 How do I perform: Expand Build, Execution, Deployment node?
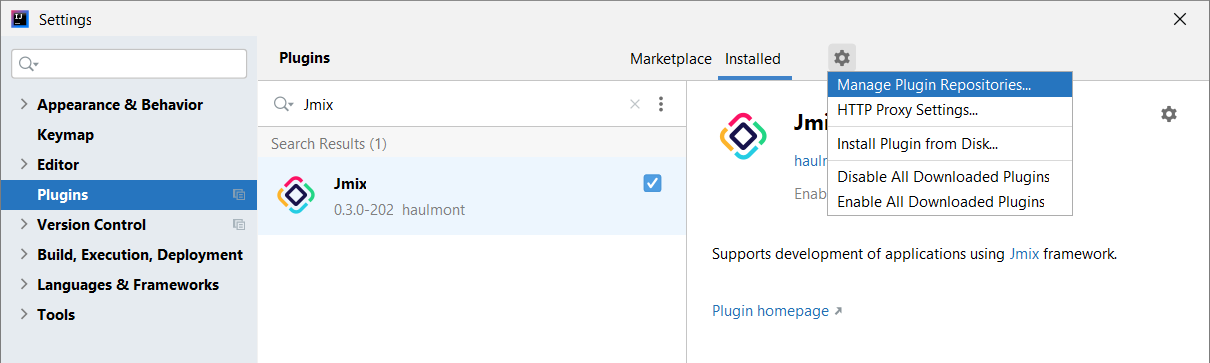tap(24, 255)
